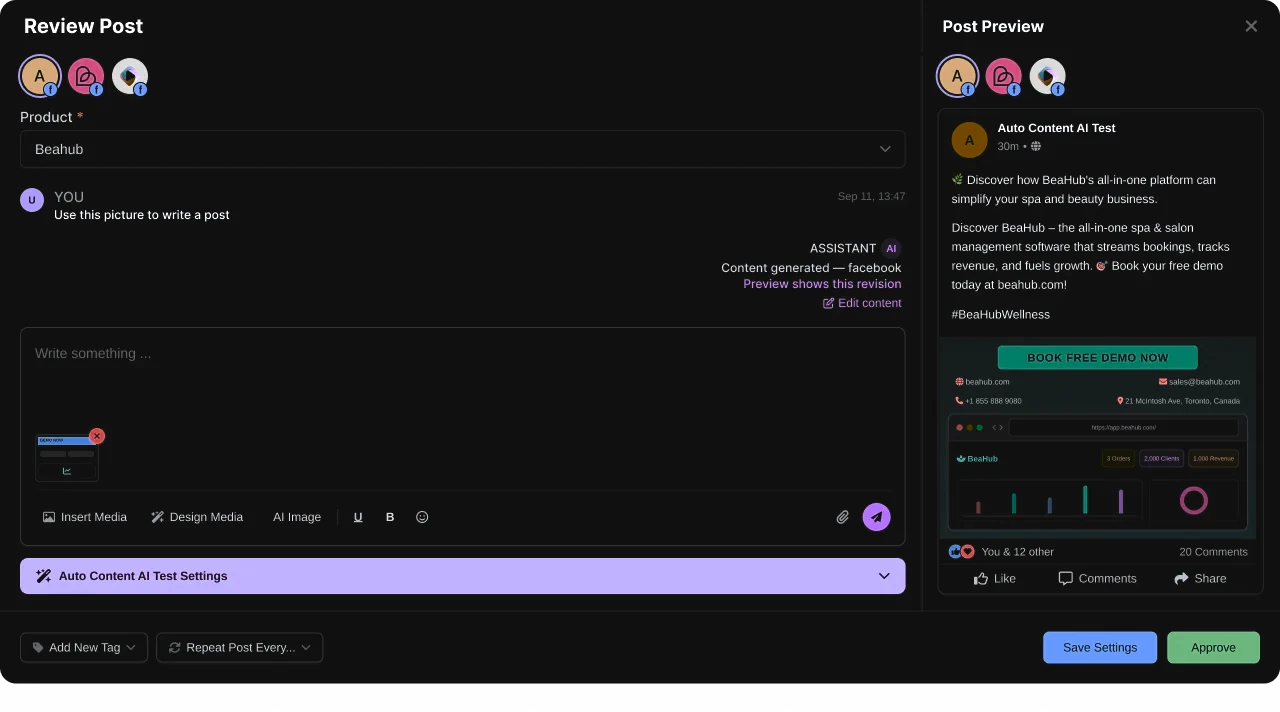
Task: Toggle underline formatting
Action: 358,517
